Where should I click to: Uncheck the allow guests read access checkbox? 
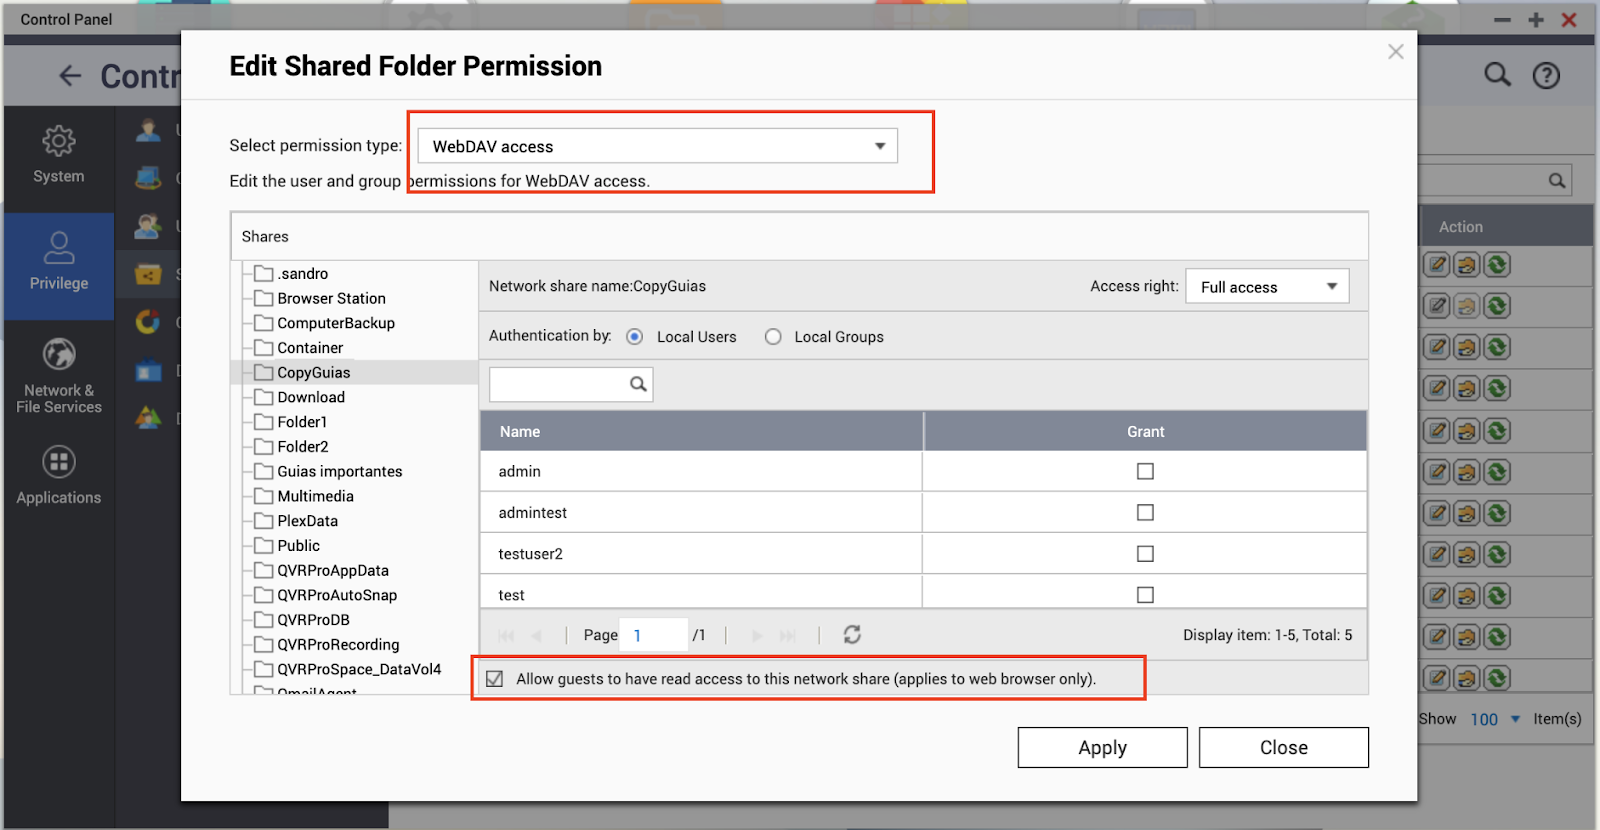click(495, 679)
